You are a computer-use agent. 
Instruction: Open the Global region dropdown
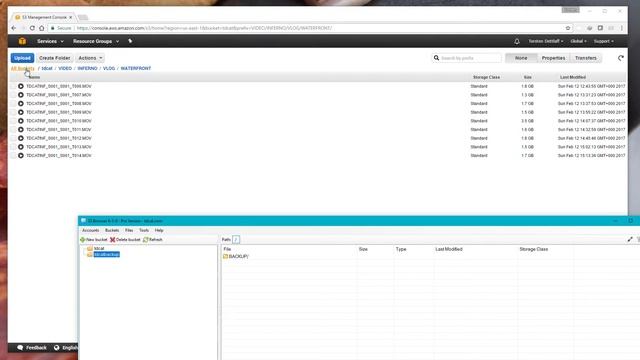click(578, 41)
